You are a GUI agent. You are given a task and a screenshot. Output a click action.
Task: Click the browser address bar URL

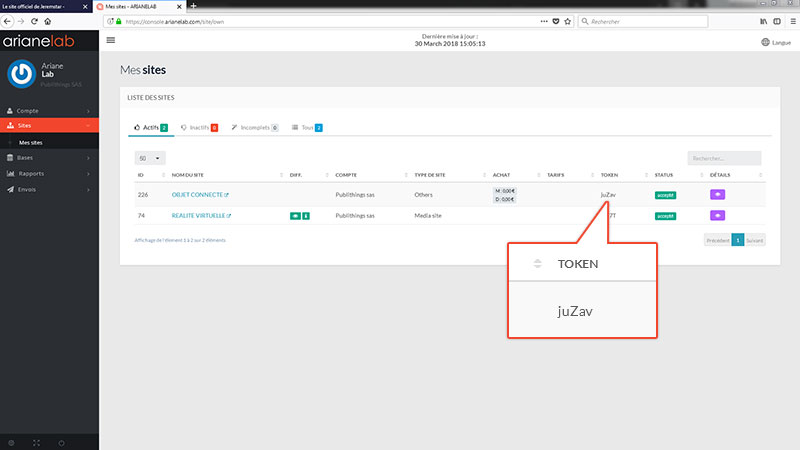(x=174, y=22)
